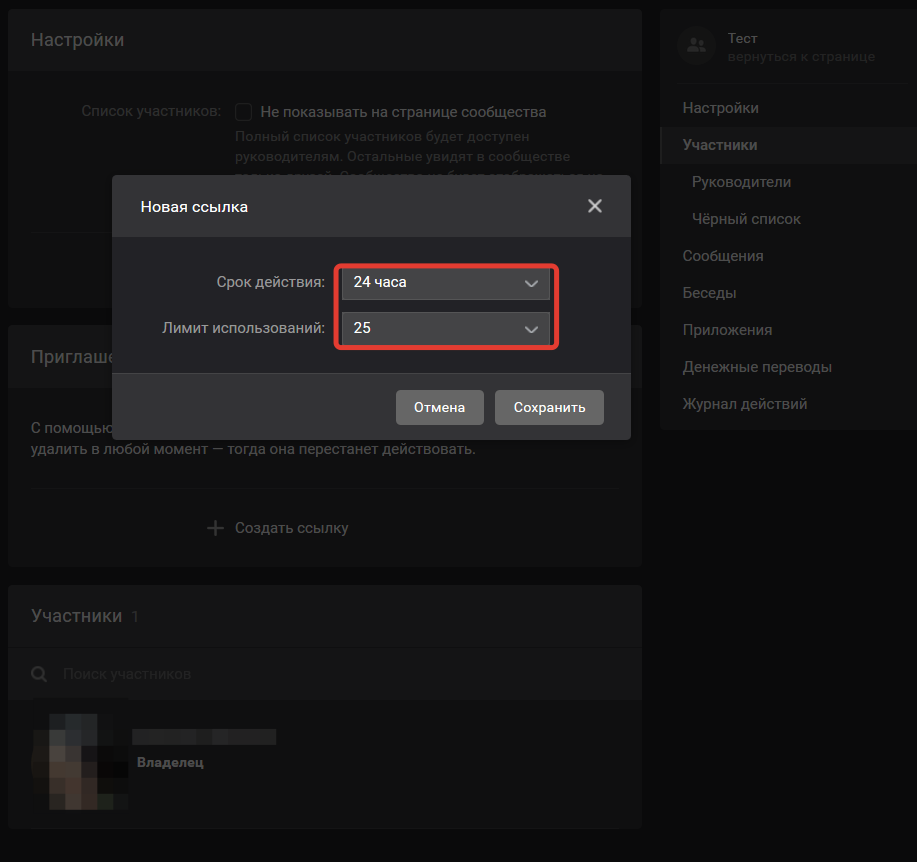Click the Сохранить button
The width and height of the screenshot is (917, 862).
pyautogui.click(x=549, y=408)
